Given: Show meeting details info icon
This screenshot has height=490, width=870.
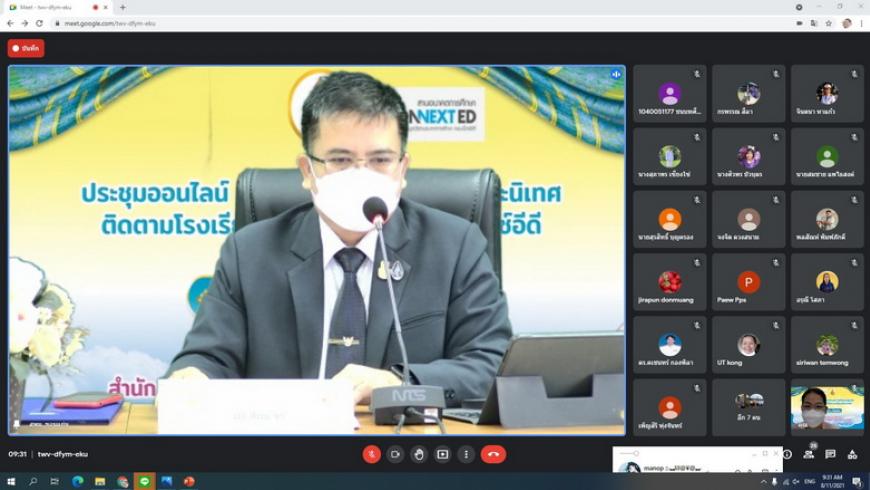Looking at the screenshot, I should pyautogui.click(x=787, y=455).
